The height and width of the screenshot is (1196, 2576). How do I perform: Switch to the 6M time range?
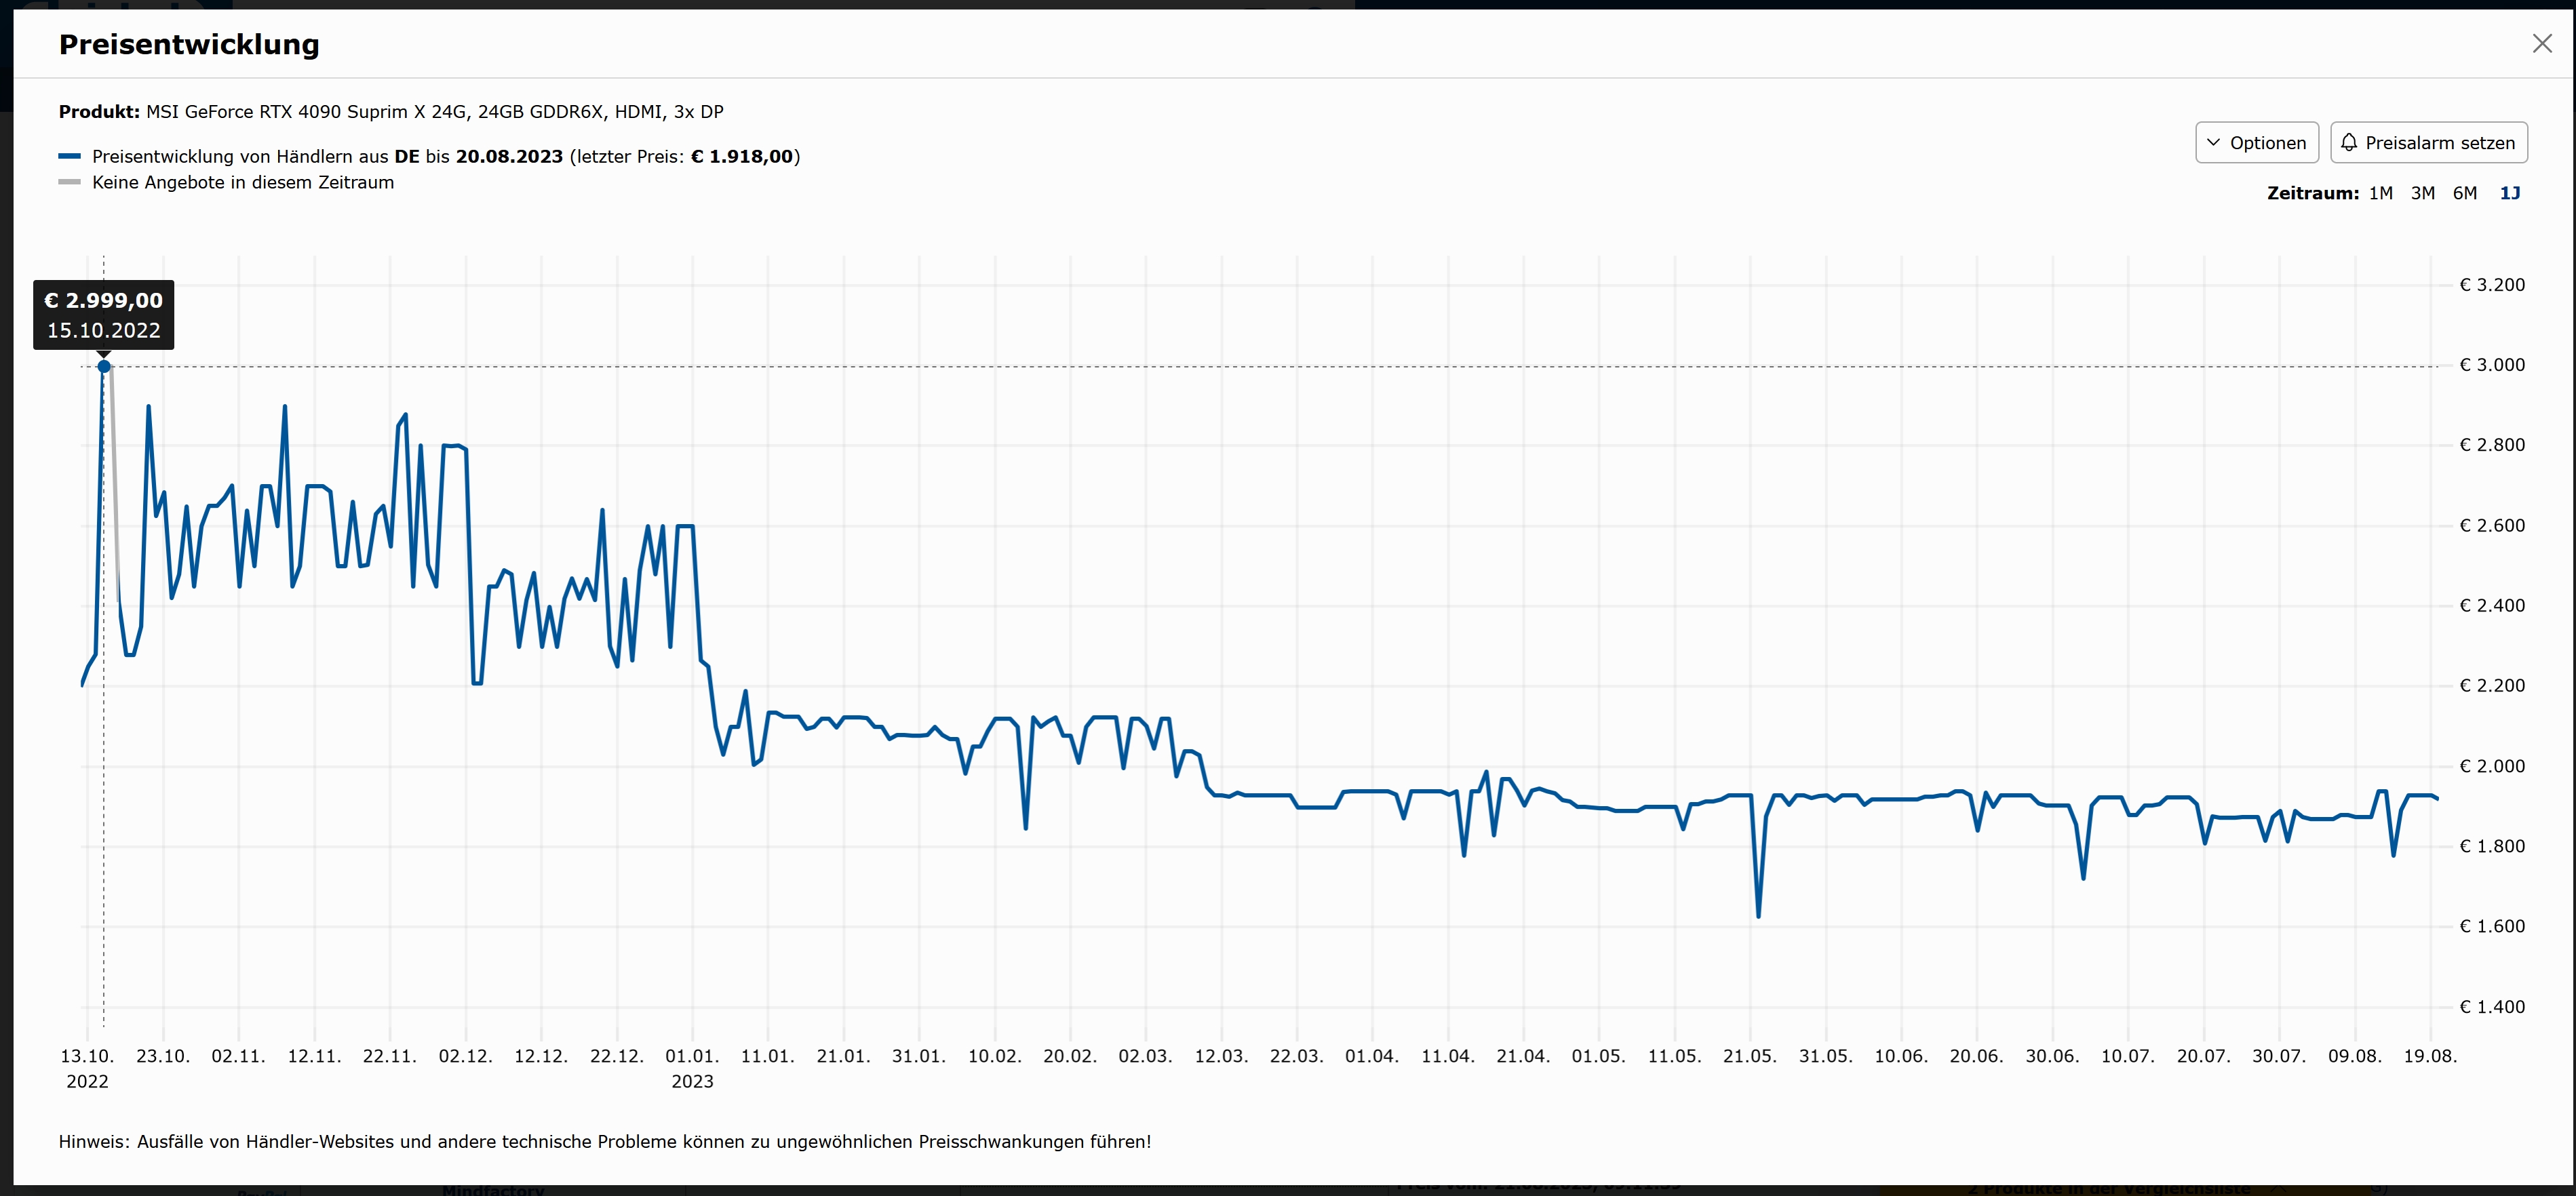click(2464, 193)
